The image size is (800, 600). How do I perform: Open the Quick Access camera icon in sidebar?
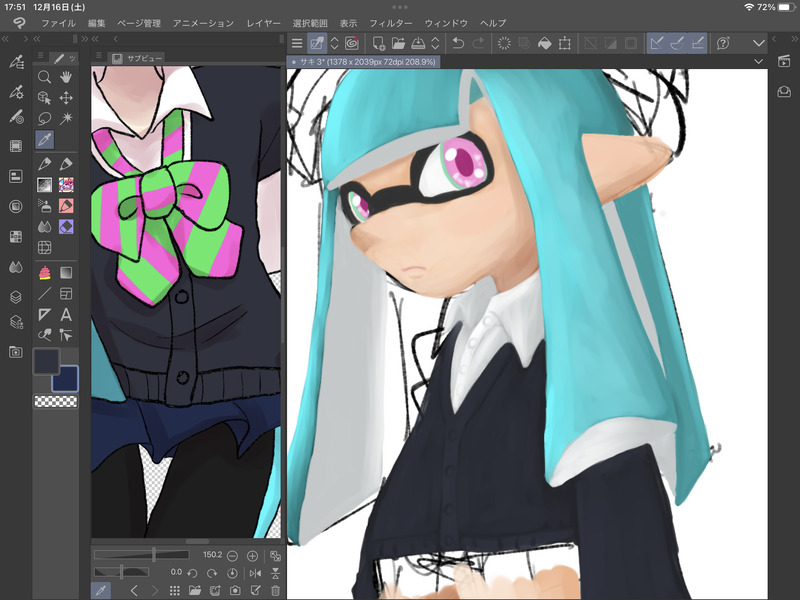coord(16,352)
